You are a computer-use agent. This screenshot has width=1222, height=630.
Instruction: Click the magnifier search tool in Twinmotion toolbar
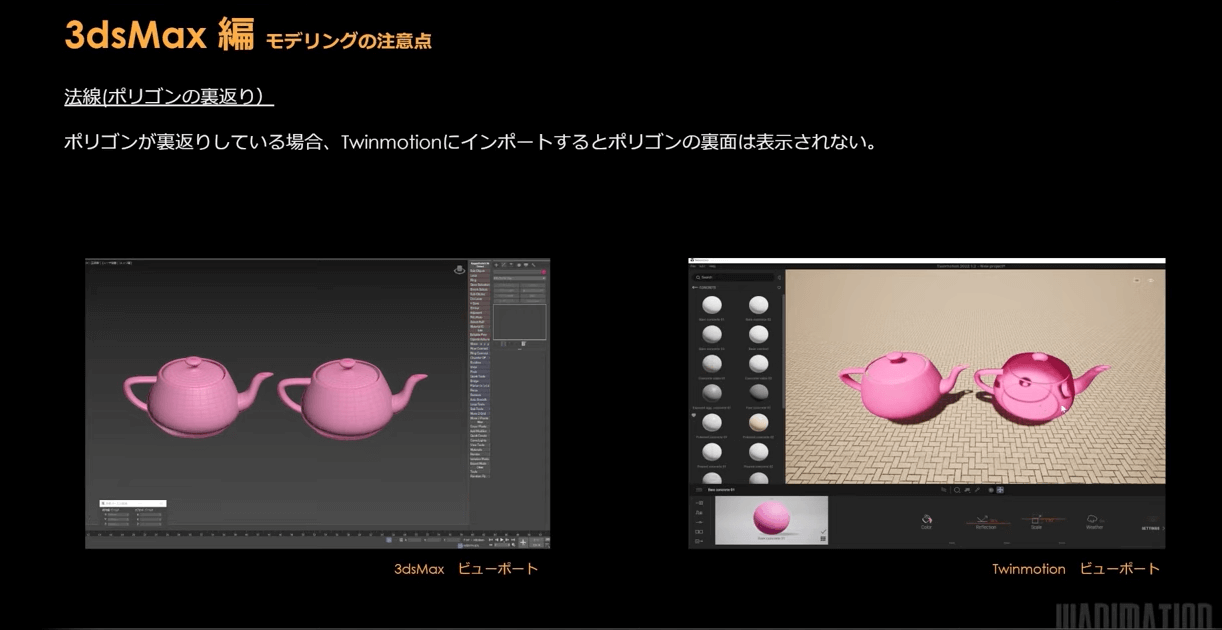[x=957, y=490]
